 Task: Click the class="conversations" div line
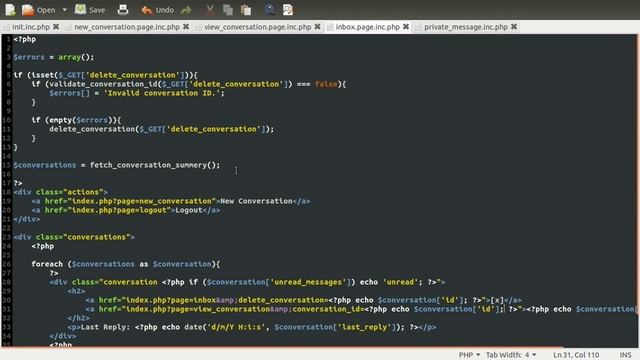74,237
